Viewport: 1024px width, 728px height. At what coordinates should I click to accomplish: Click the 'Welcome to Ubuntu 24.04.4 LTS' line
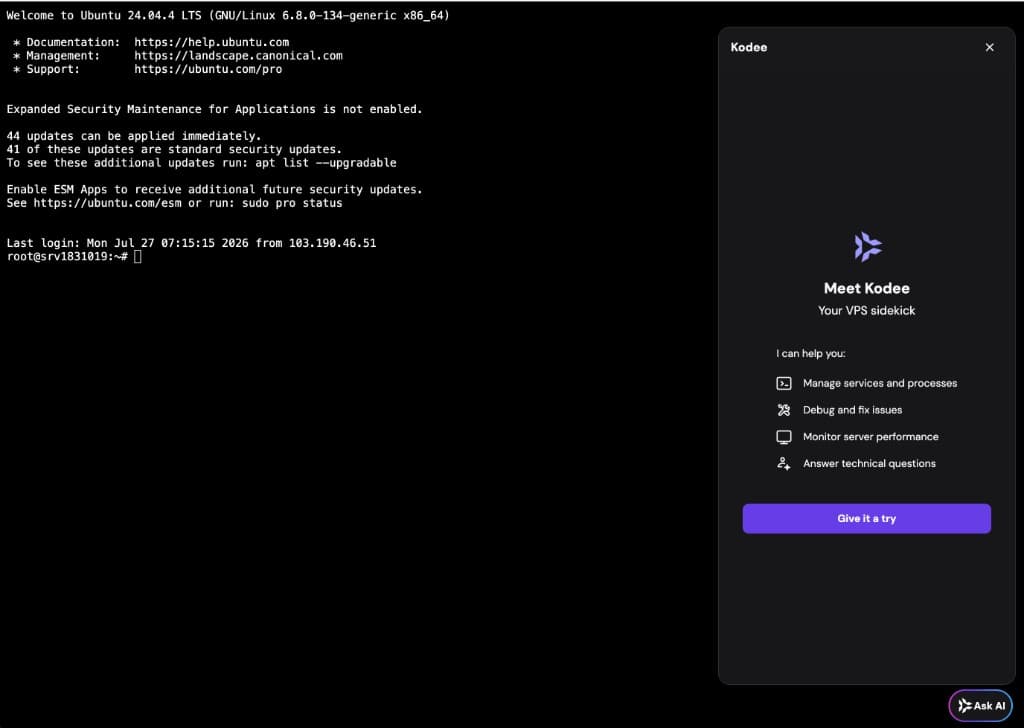tap(228, 15)
